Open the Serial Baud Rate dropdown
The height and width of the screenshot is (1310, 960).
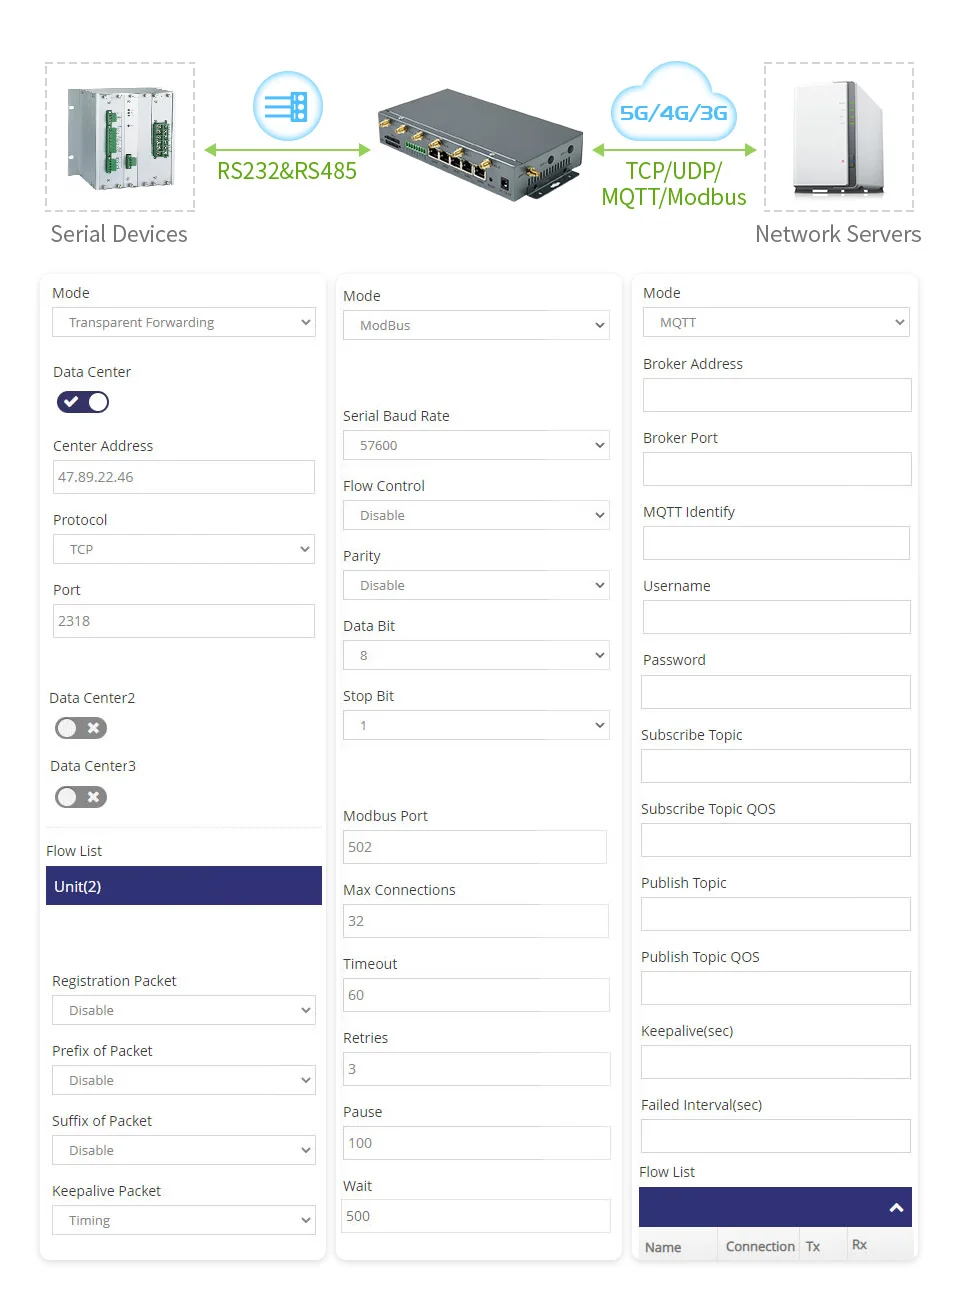(476, 445)
